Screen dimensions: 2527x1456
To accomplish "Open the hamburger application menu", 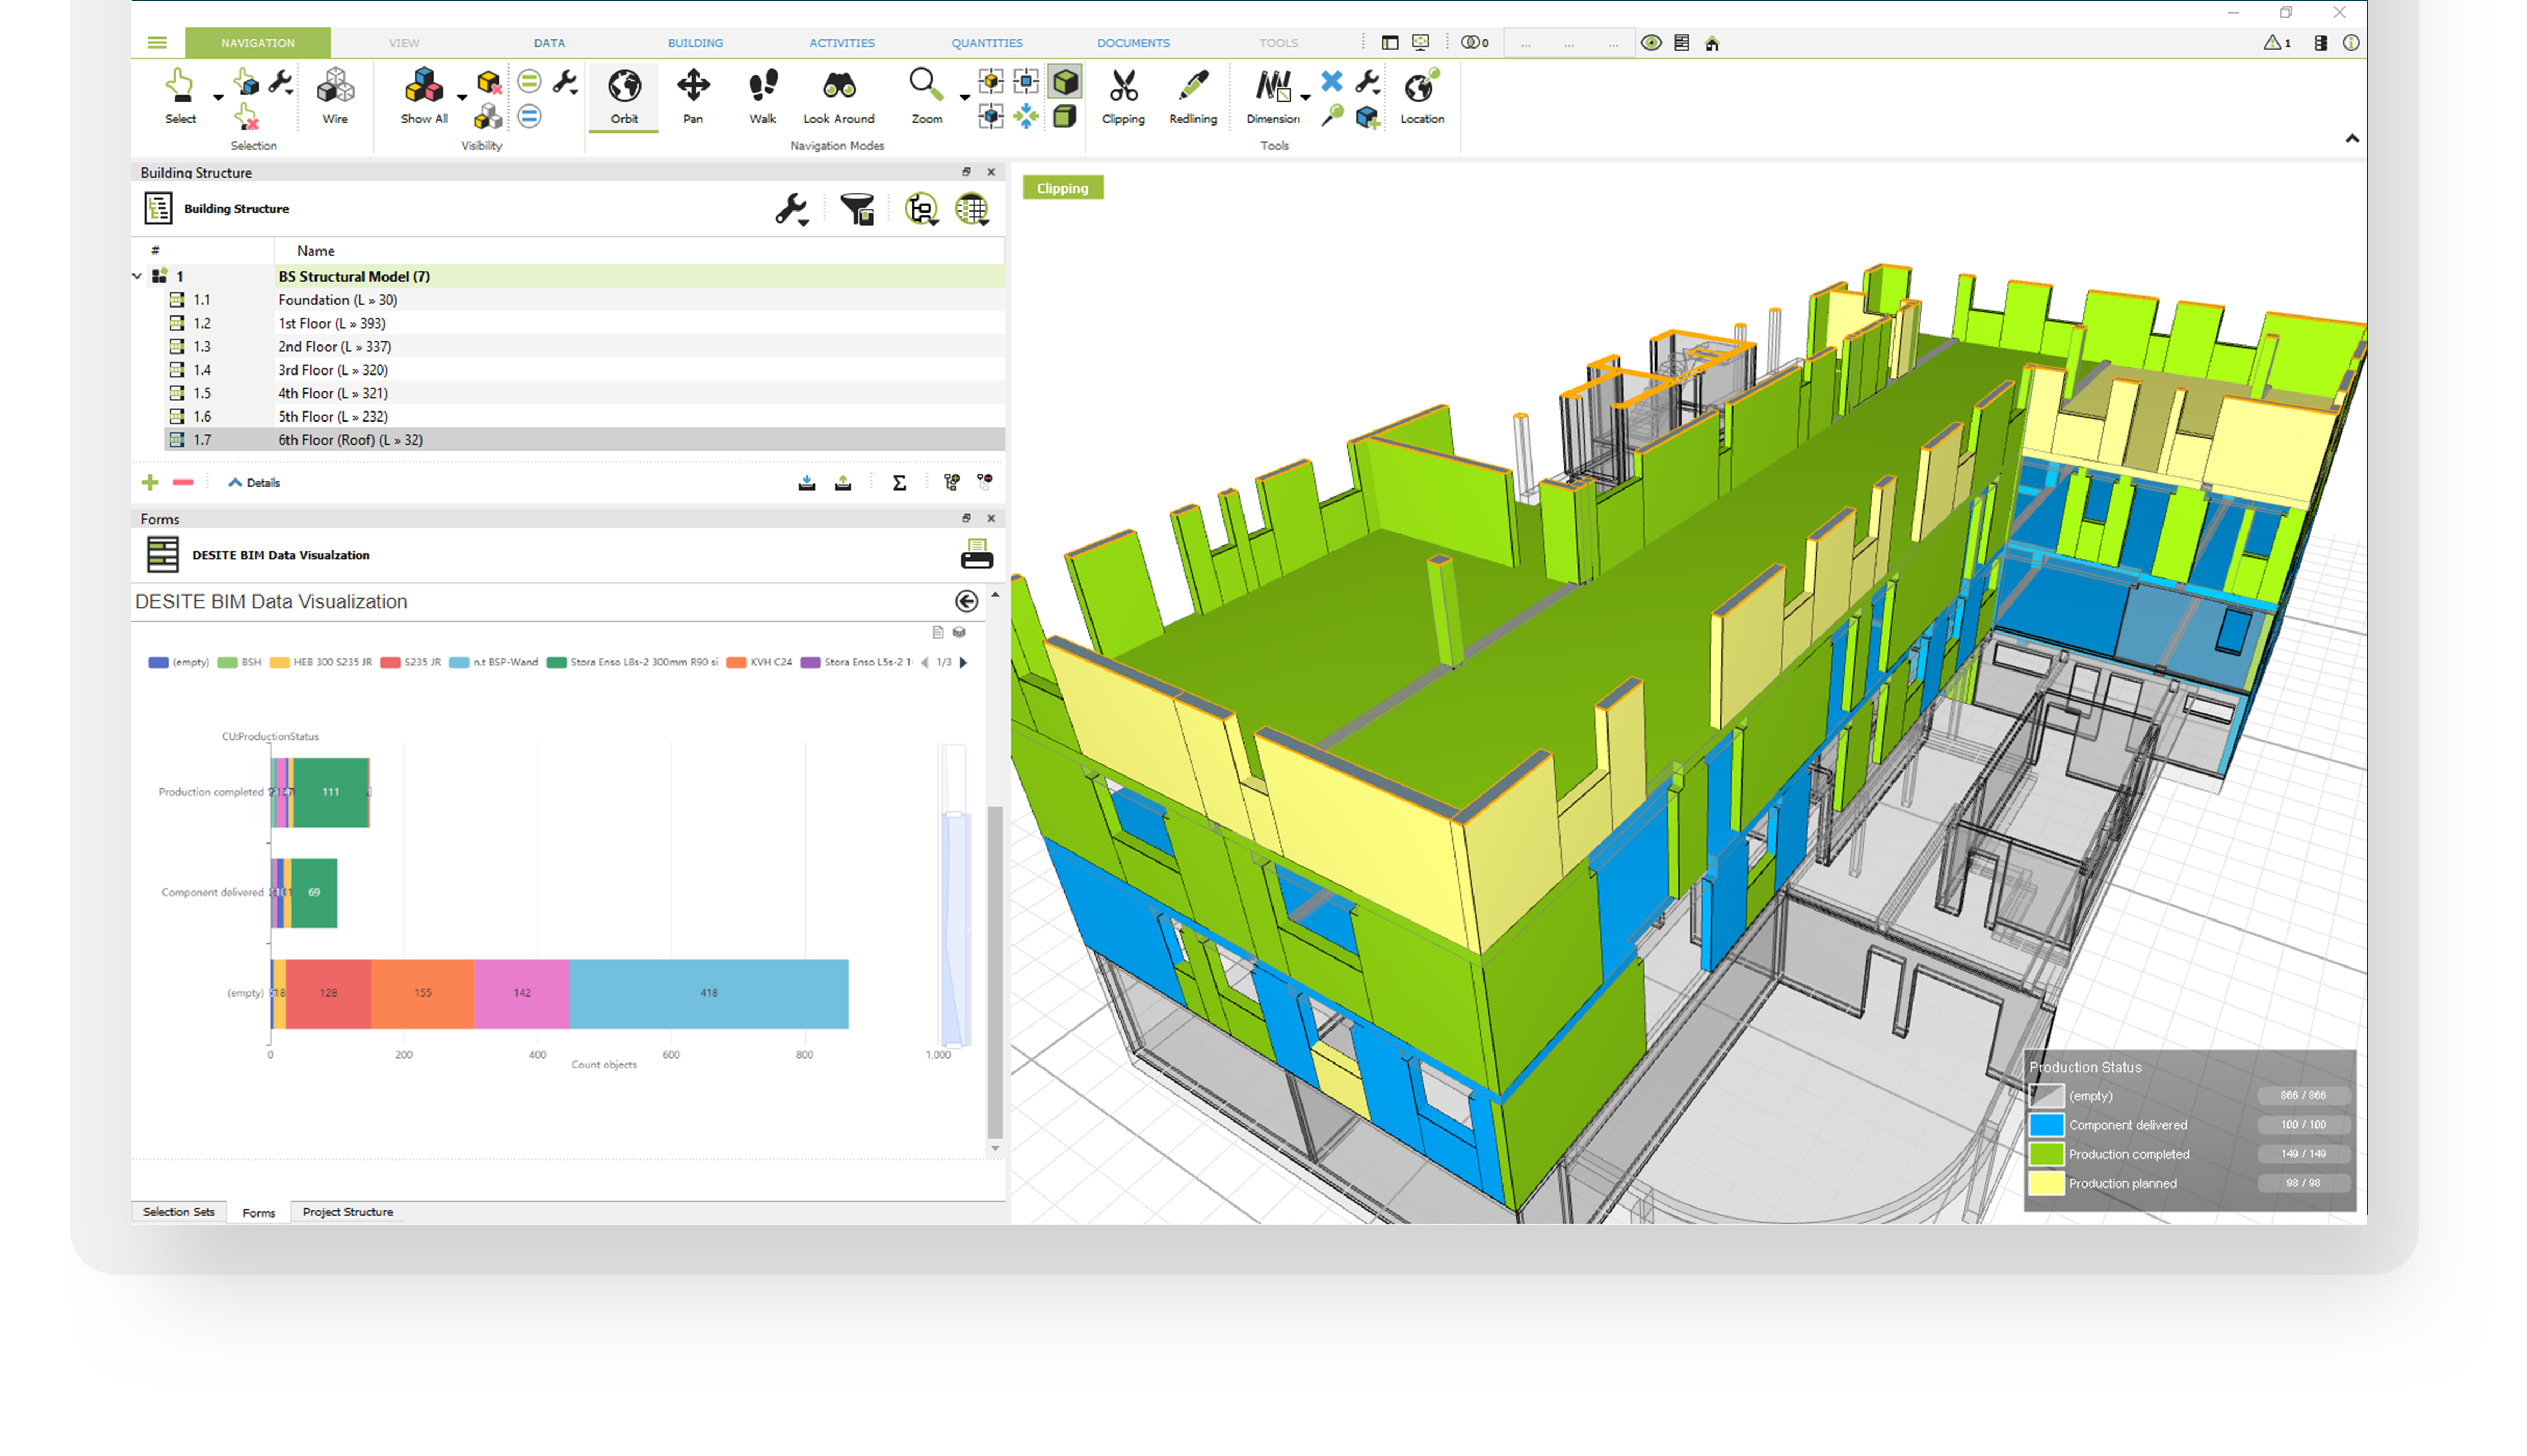I will 157,43.
